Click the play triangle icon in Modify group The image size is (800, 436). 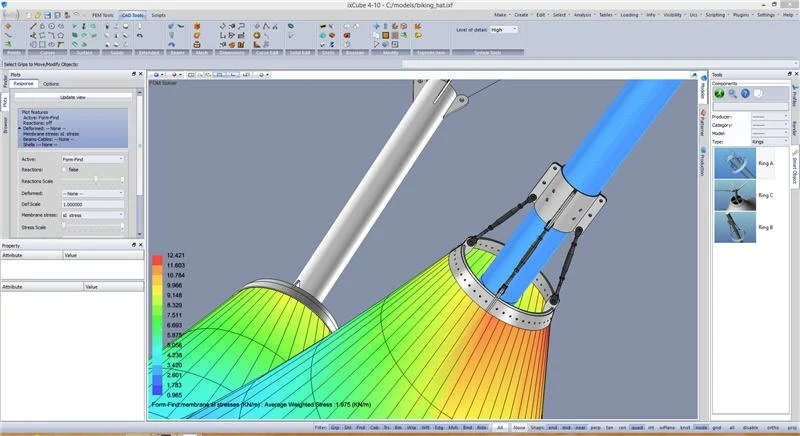coord(376,44)
